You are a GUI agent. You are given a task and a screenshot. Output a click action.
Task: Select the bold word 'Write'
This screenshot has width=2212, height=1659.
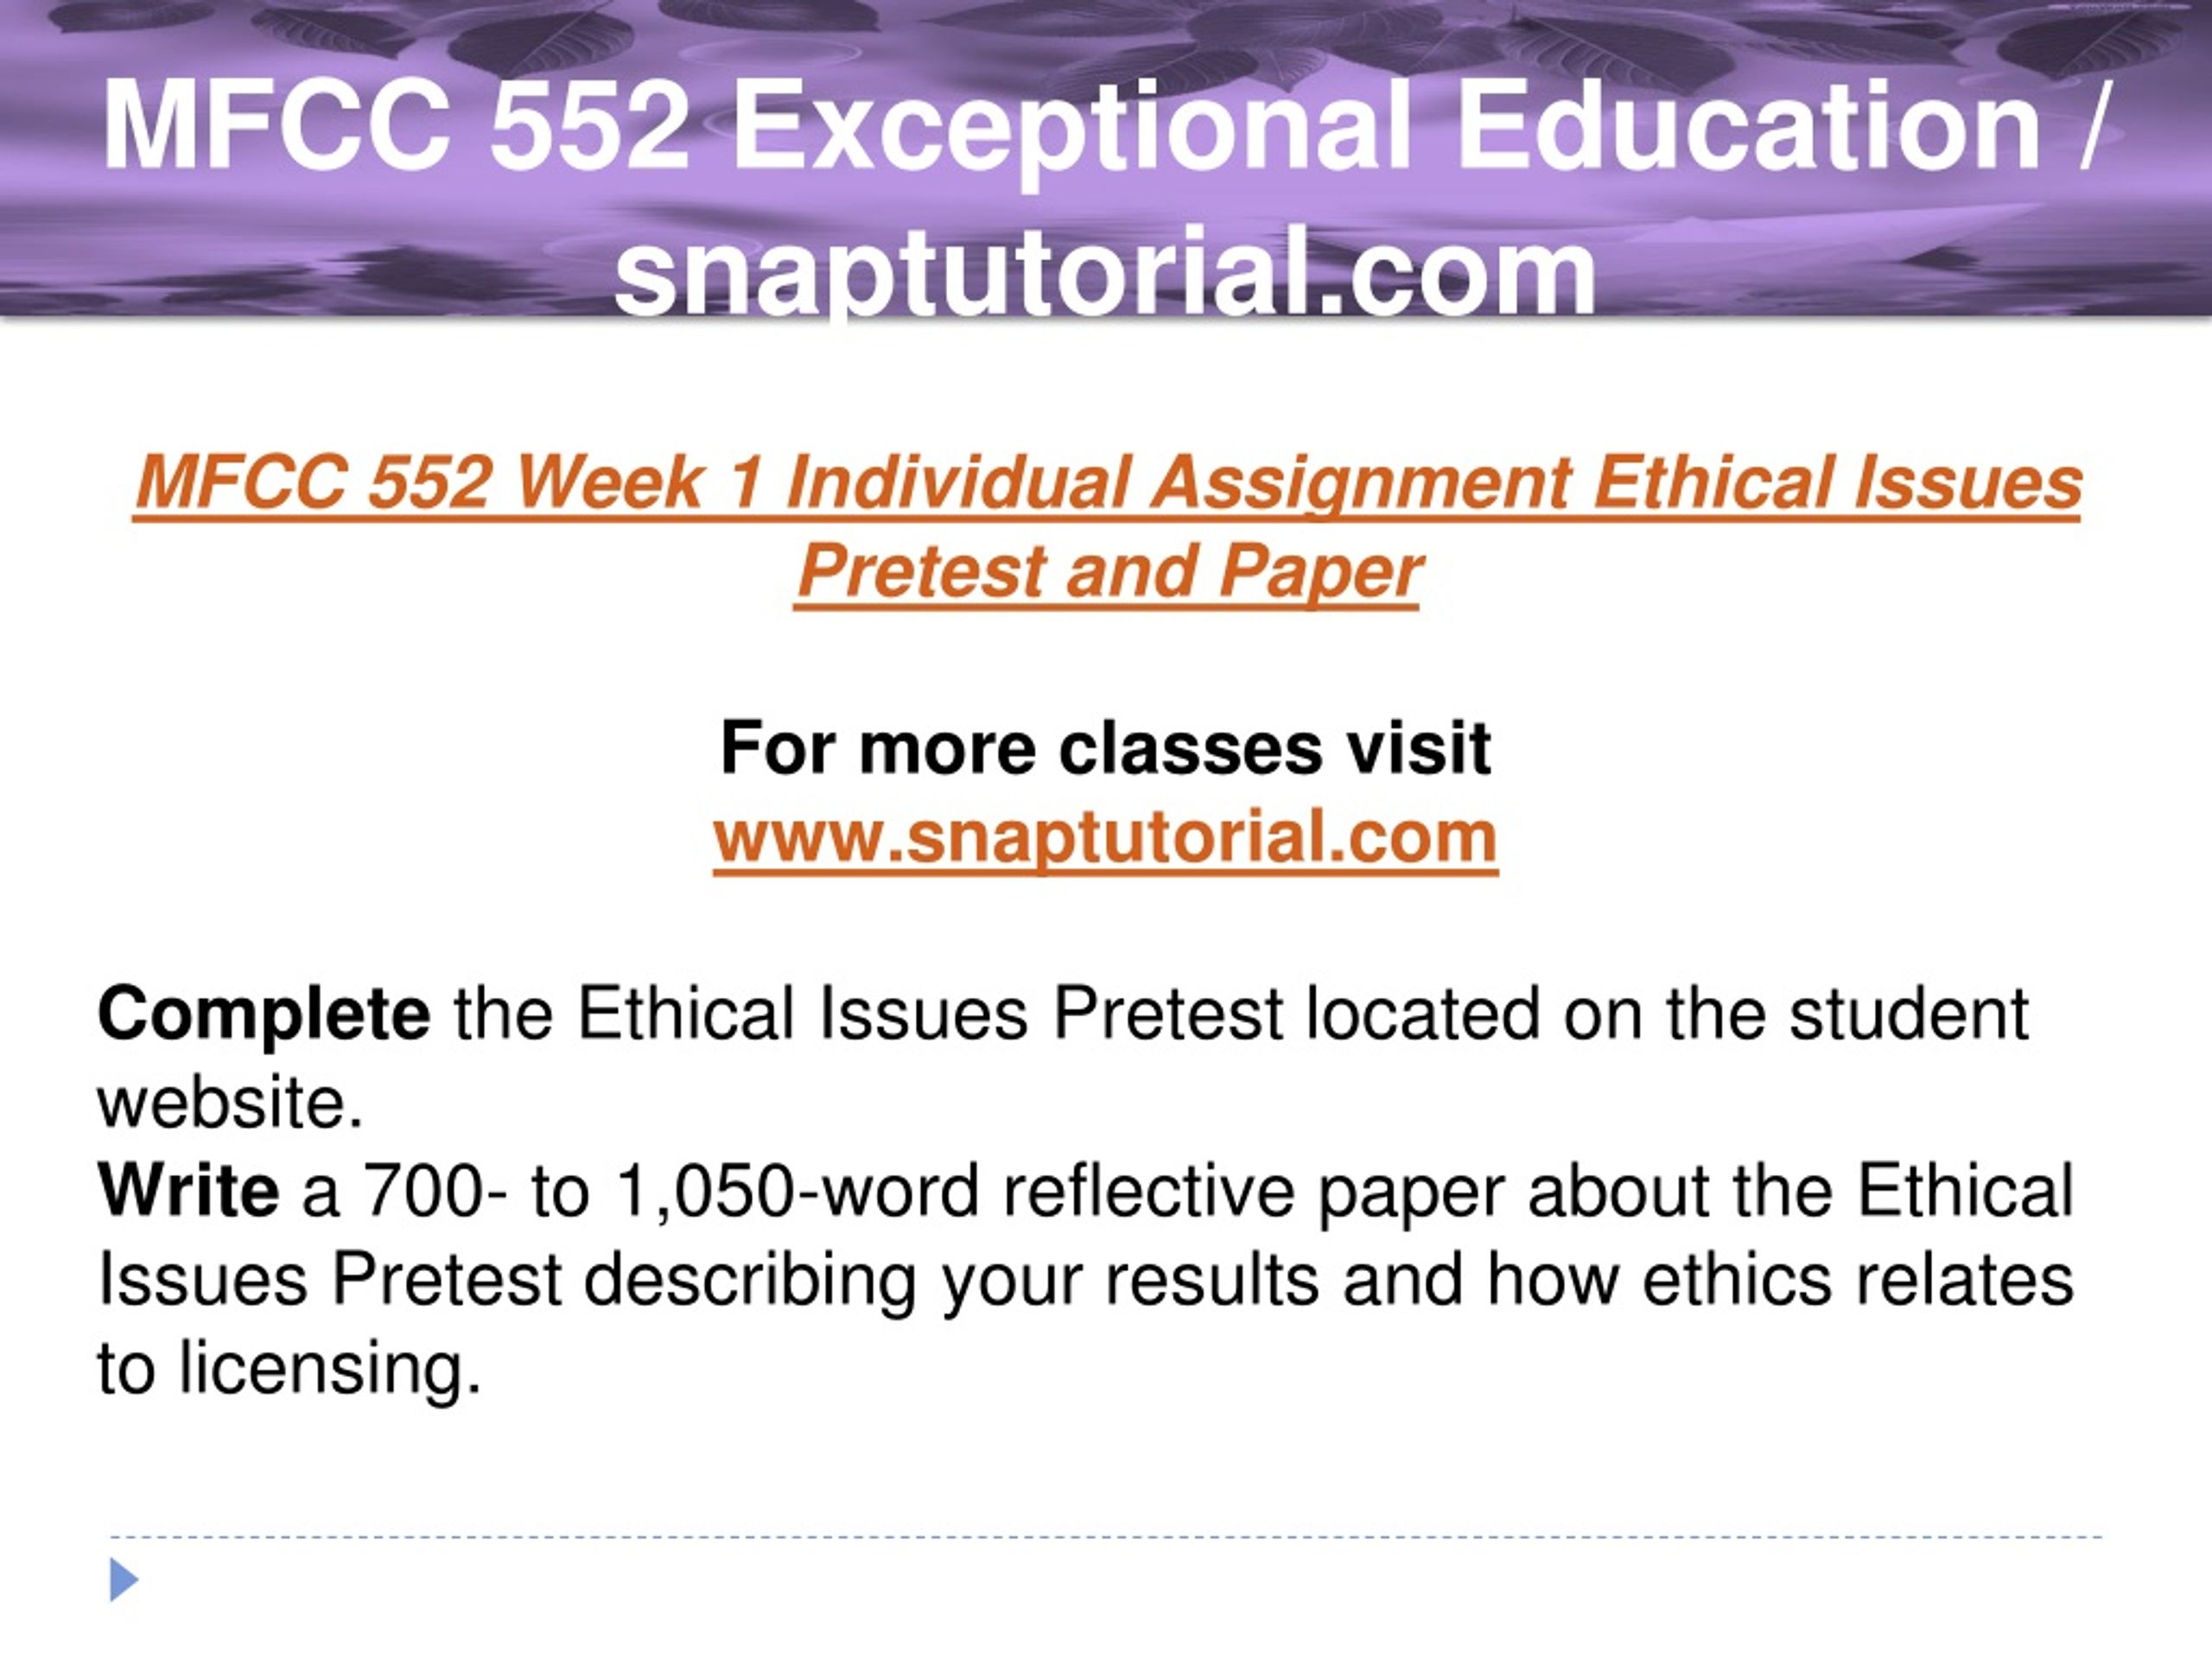click(x=188, y=1190)
